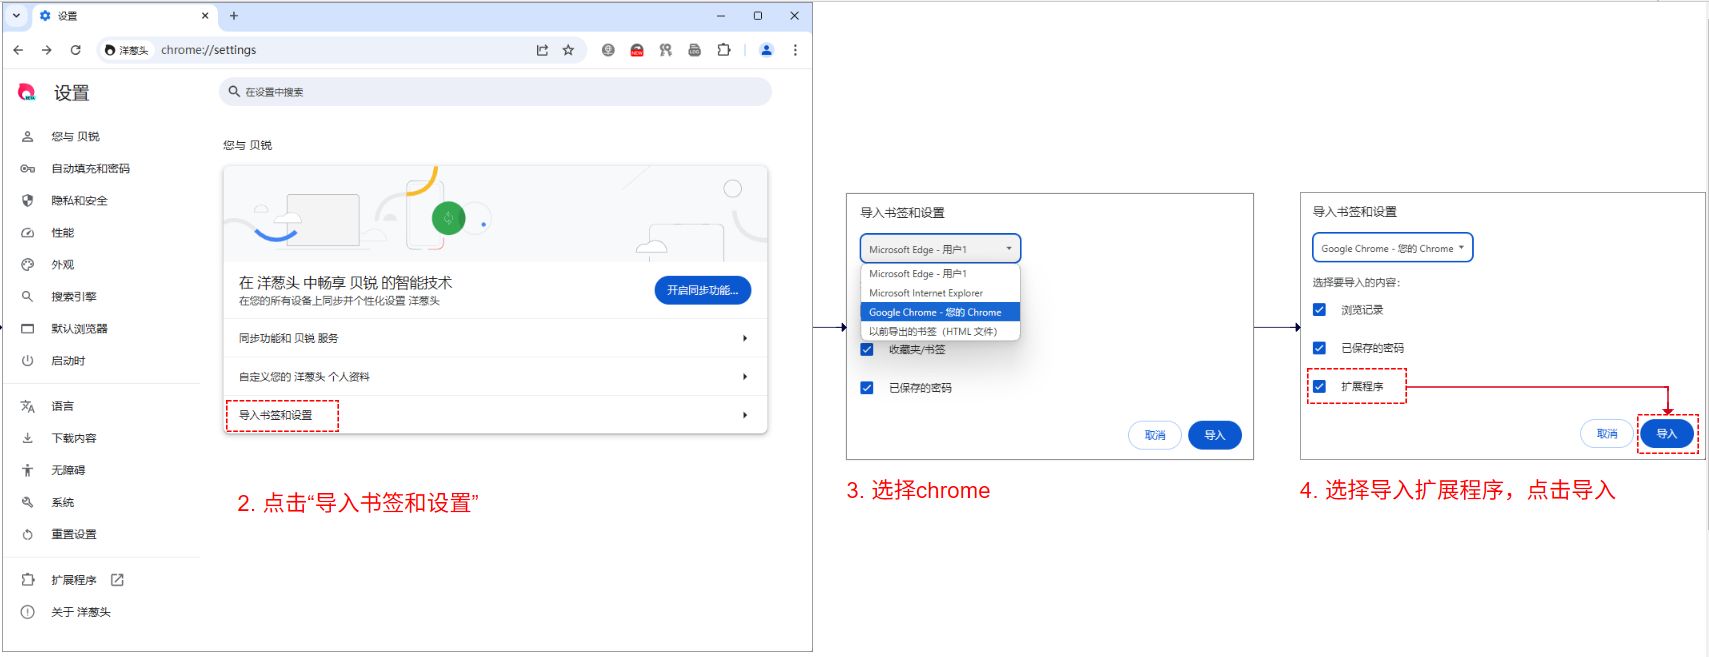Select 以前导出的书签 (HTML 文件) option
The width and height of the screenshot is (1709, 657).
(x=940, y=331)
